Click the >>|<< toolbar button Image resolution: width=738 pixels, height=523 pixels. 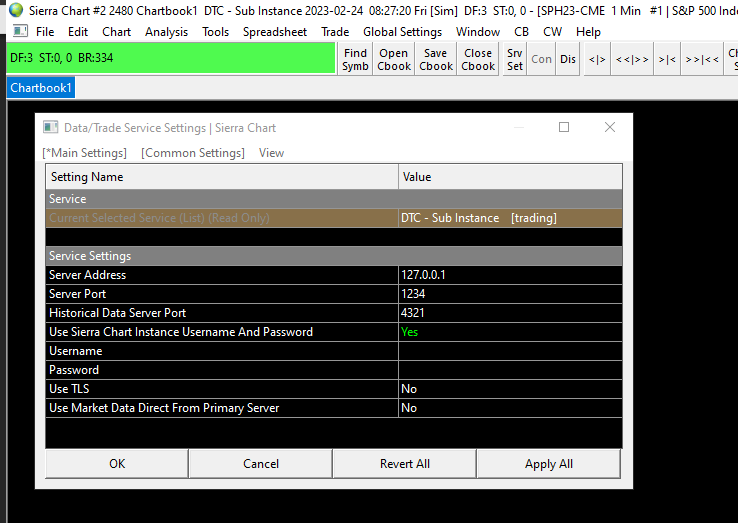click(702, 59)
